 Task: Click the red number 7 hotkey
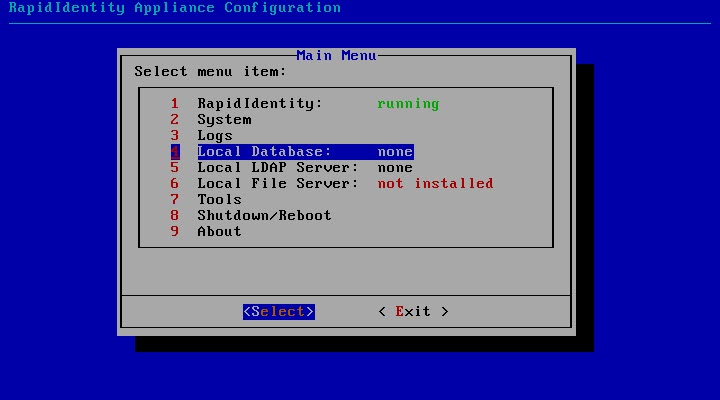174,200
